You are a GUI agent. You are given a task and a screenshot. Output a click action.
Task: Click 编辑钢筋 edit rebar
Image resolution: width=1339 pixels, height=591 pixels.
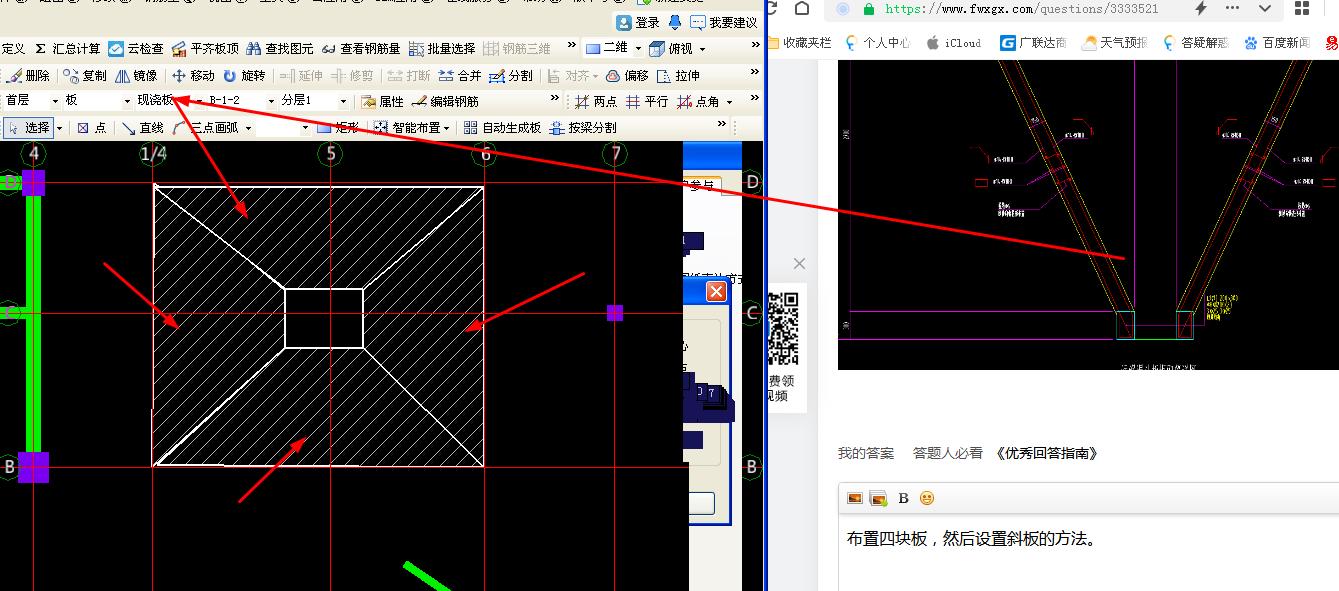click(445, 102)
